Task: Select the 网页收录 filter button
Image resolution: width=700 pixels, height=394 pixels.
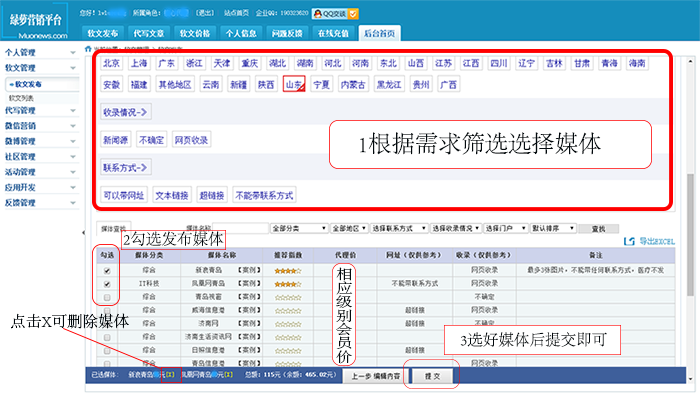Action: (x=191, y=140)
